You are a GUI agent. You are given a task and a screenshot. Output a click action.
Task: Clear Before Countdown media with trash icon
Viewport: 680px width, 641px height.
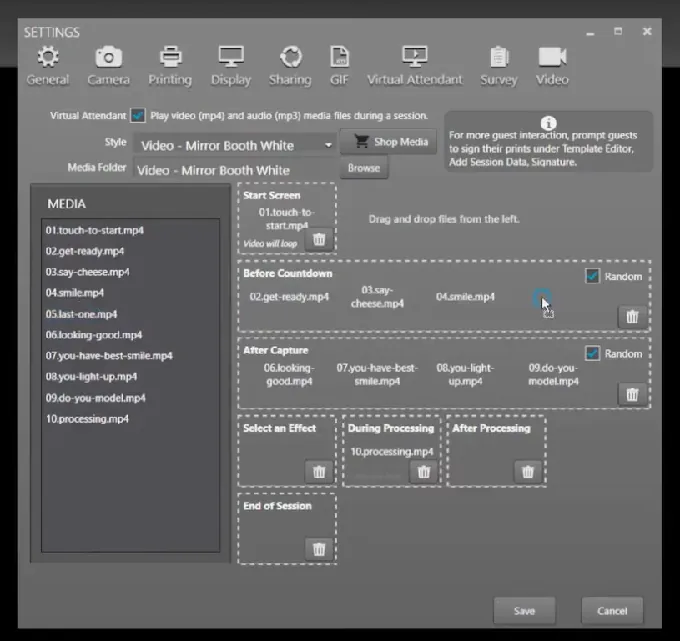(x=632, y=317)
